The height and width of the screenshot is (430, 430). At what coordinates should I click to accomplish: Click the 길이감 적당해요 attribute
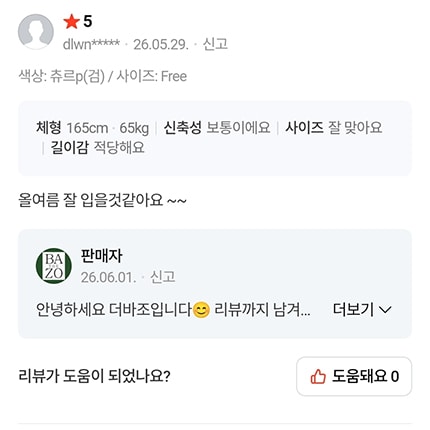[97, 148]
